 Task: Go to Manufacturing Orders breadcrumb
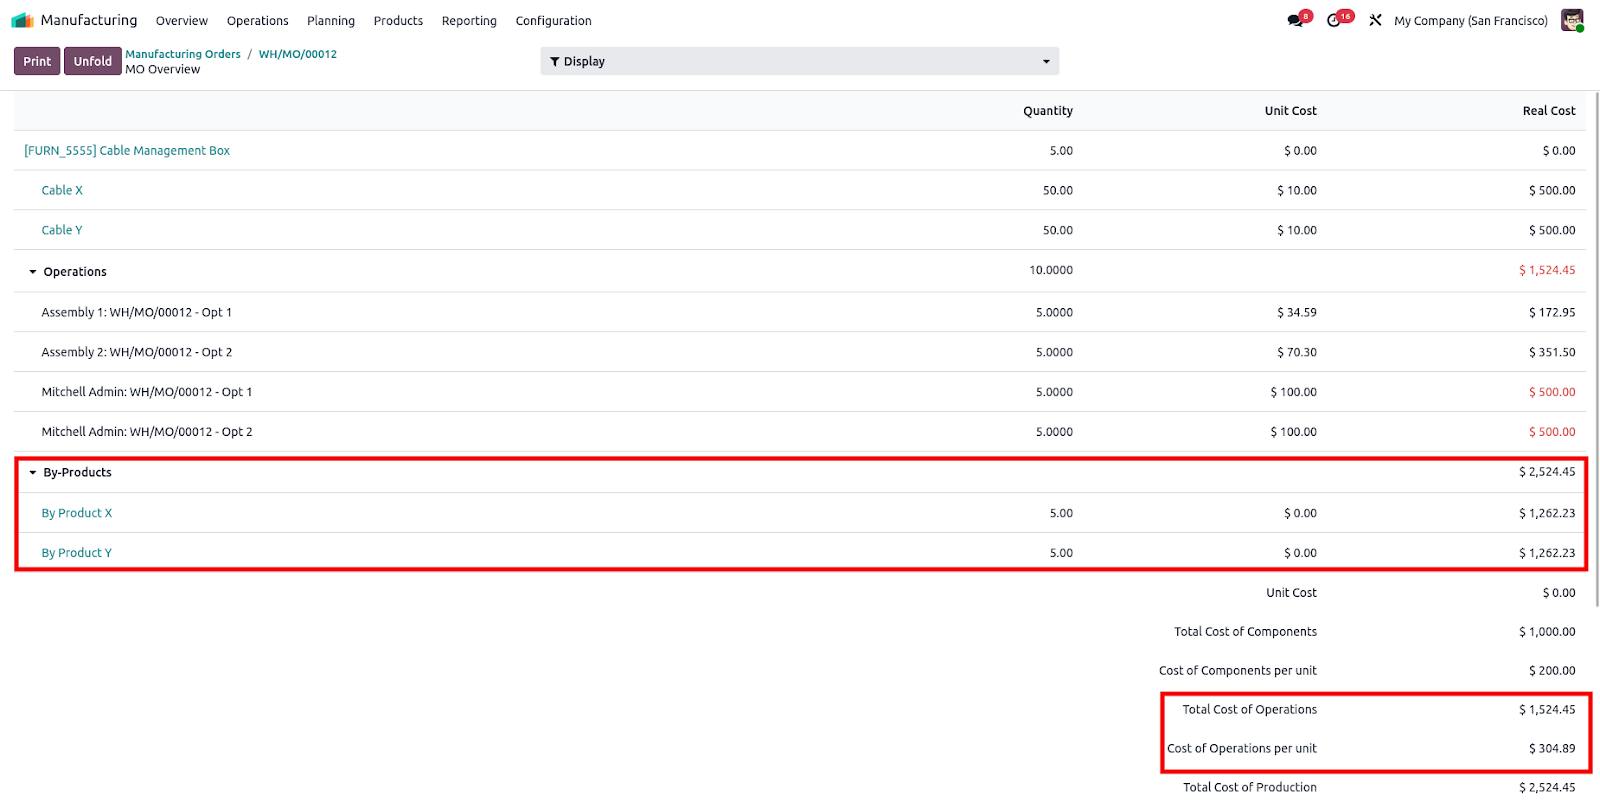(x=183, y=54)
